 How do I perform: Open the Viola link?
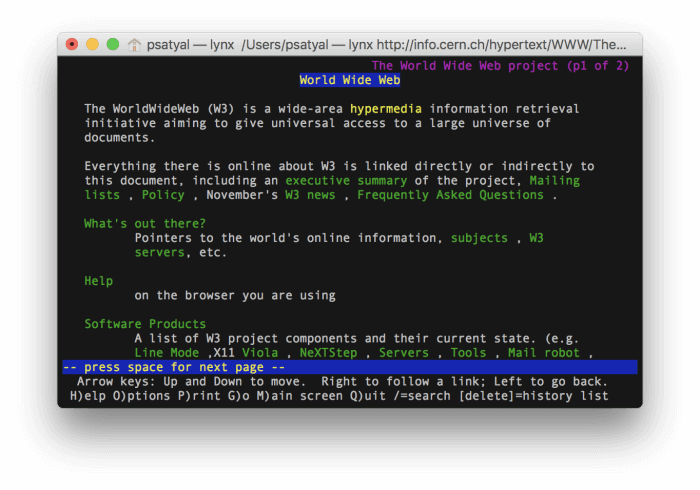coord(260,353)
